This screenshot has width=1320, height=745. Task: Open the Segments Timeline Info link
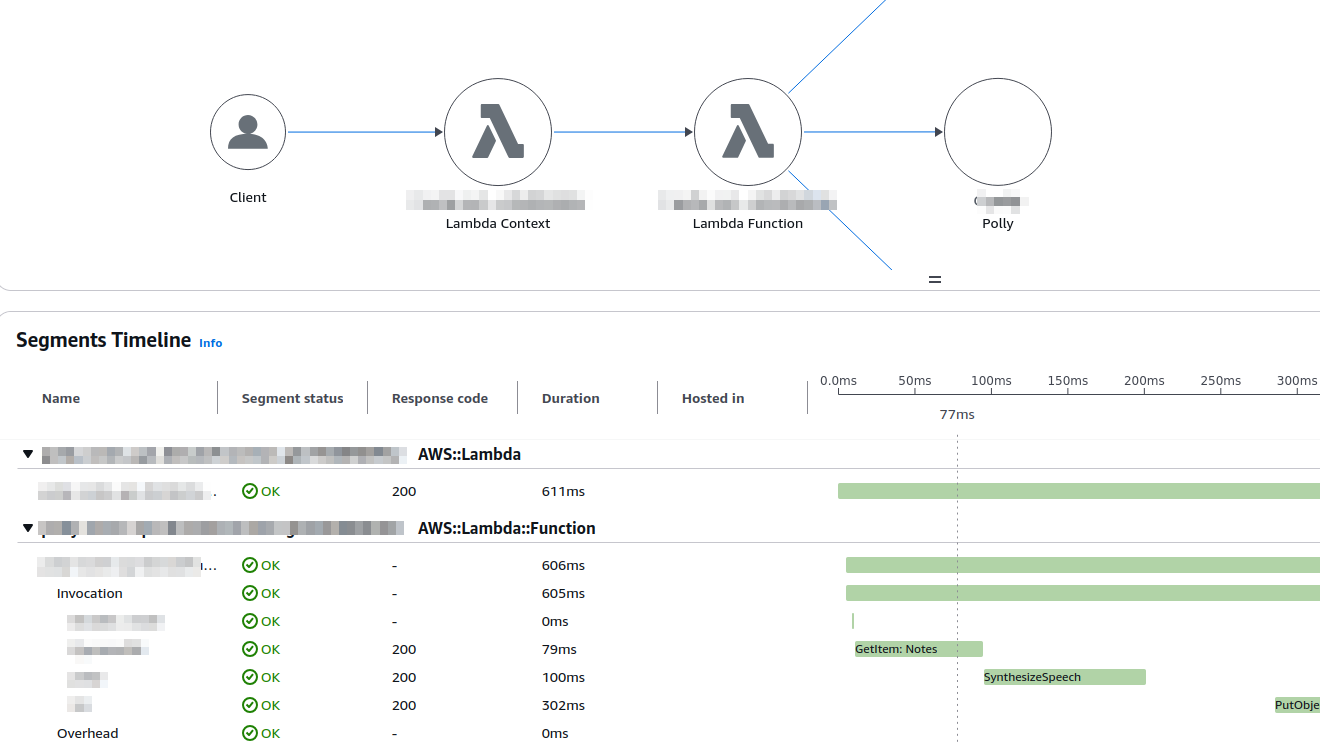pos(210,343)
